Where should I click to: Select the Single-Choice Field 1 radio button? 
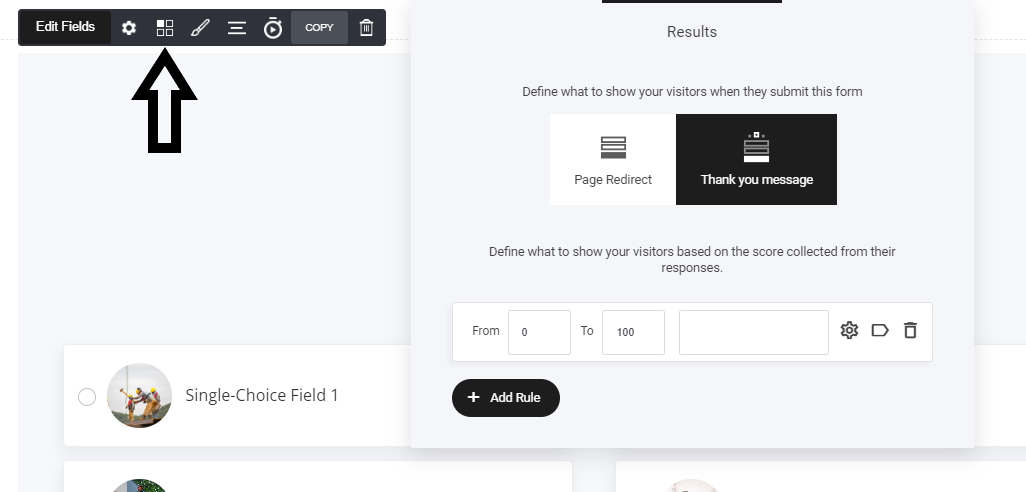(87, 397)
